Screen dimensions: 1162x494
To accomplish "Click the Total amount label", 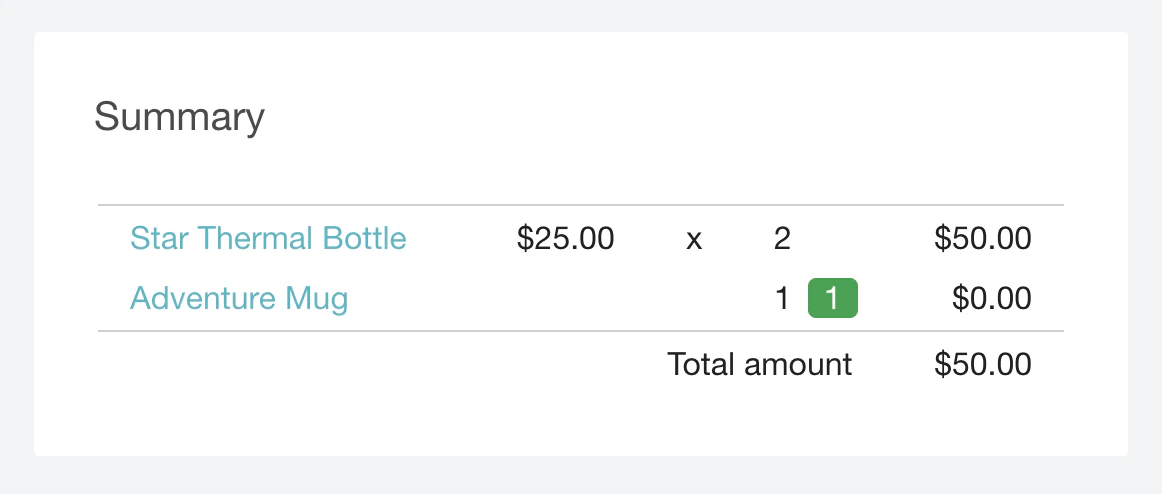I will tap(759, 364).
